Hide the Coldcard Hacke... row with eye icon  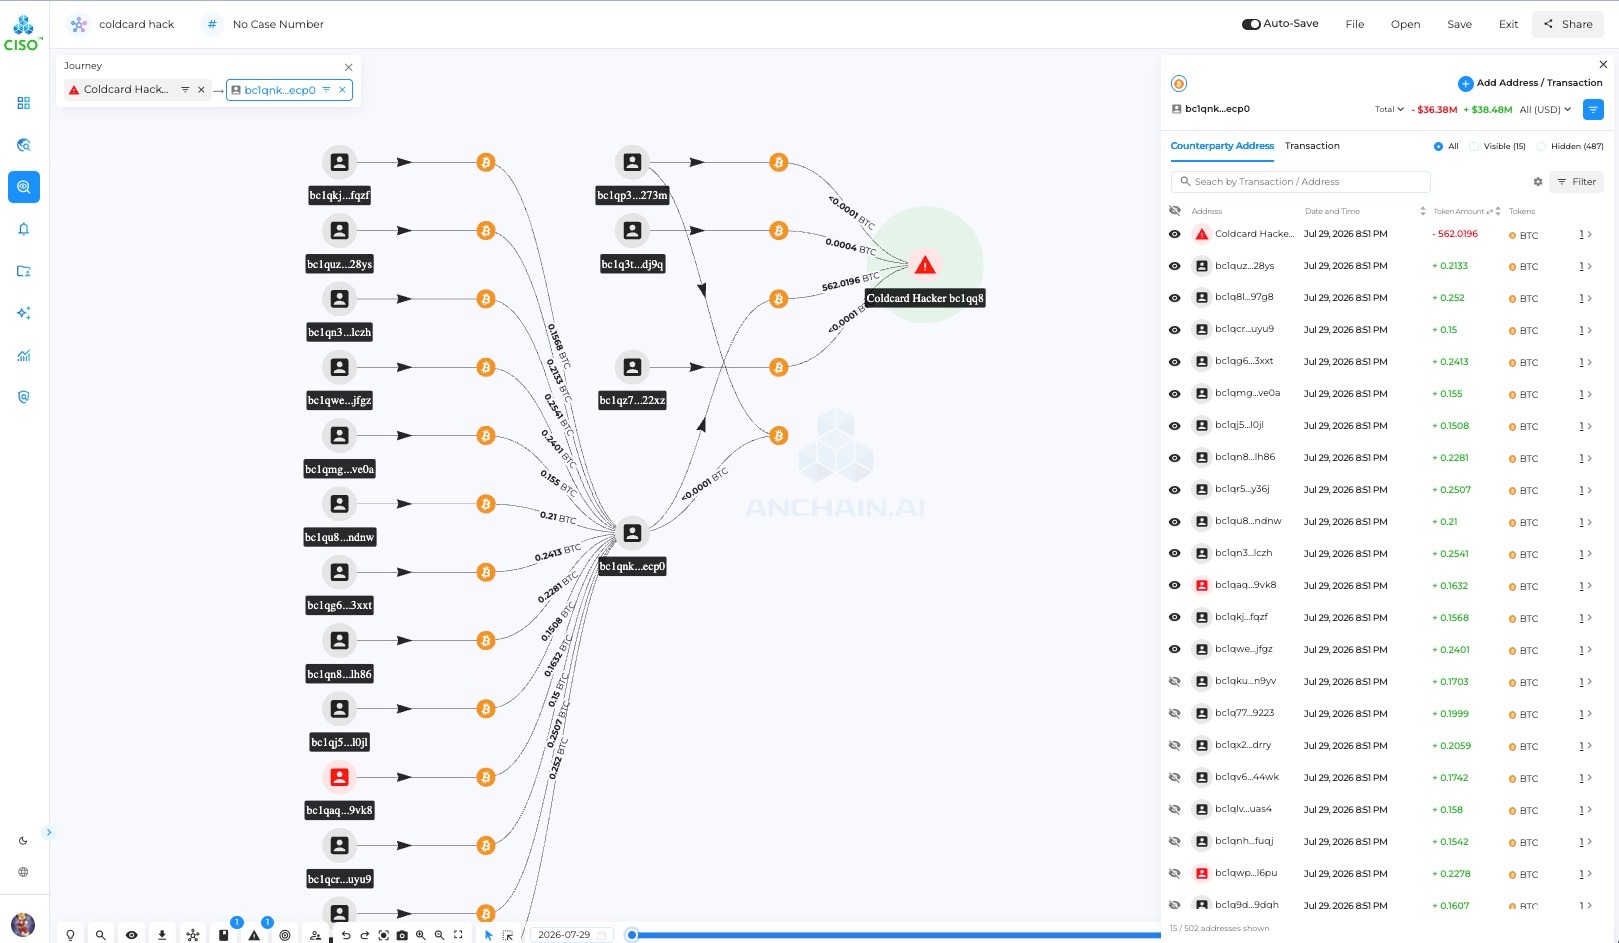pos(1175,234)
